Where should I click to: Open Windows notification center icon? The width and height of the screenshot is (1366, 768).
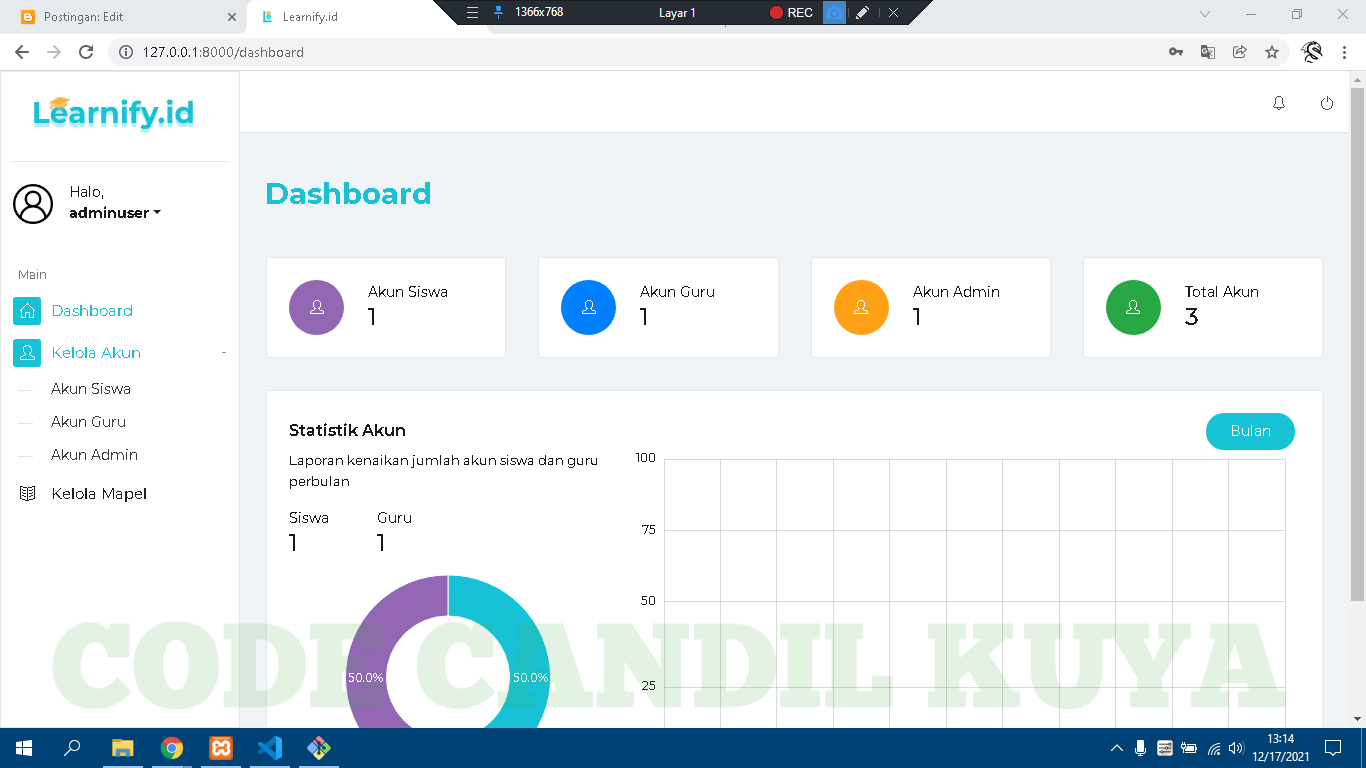click(1332, 748)
